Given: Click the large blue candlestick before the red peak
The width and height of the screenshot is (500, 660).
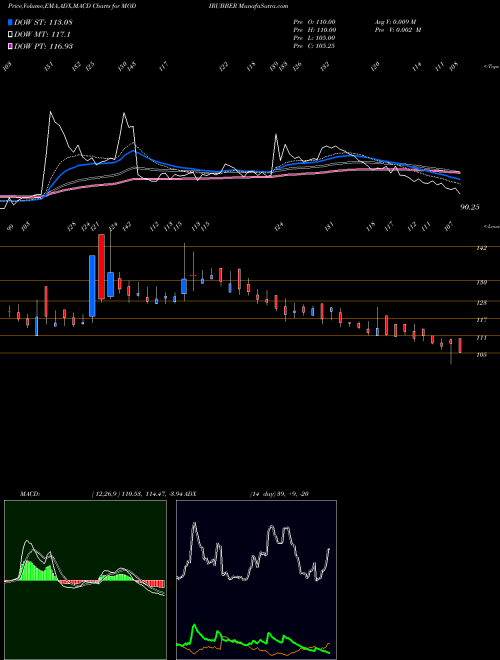Looking at the screenshot, I should [x=92, y=286].
